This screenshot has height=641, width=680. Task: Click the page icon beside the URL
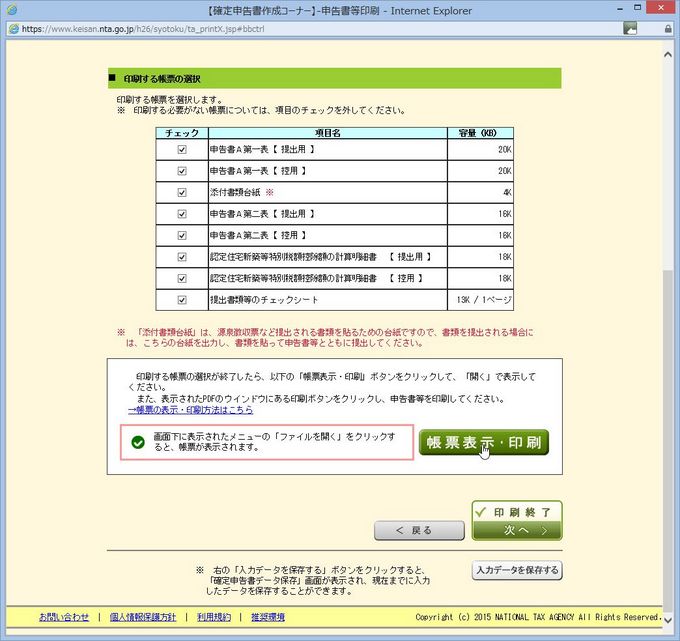12,29
